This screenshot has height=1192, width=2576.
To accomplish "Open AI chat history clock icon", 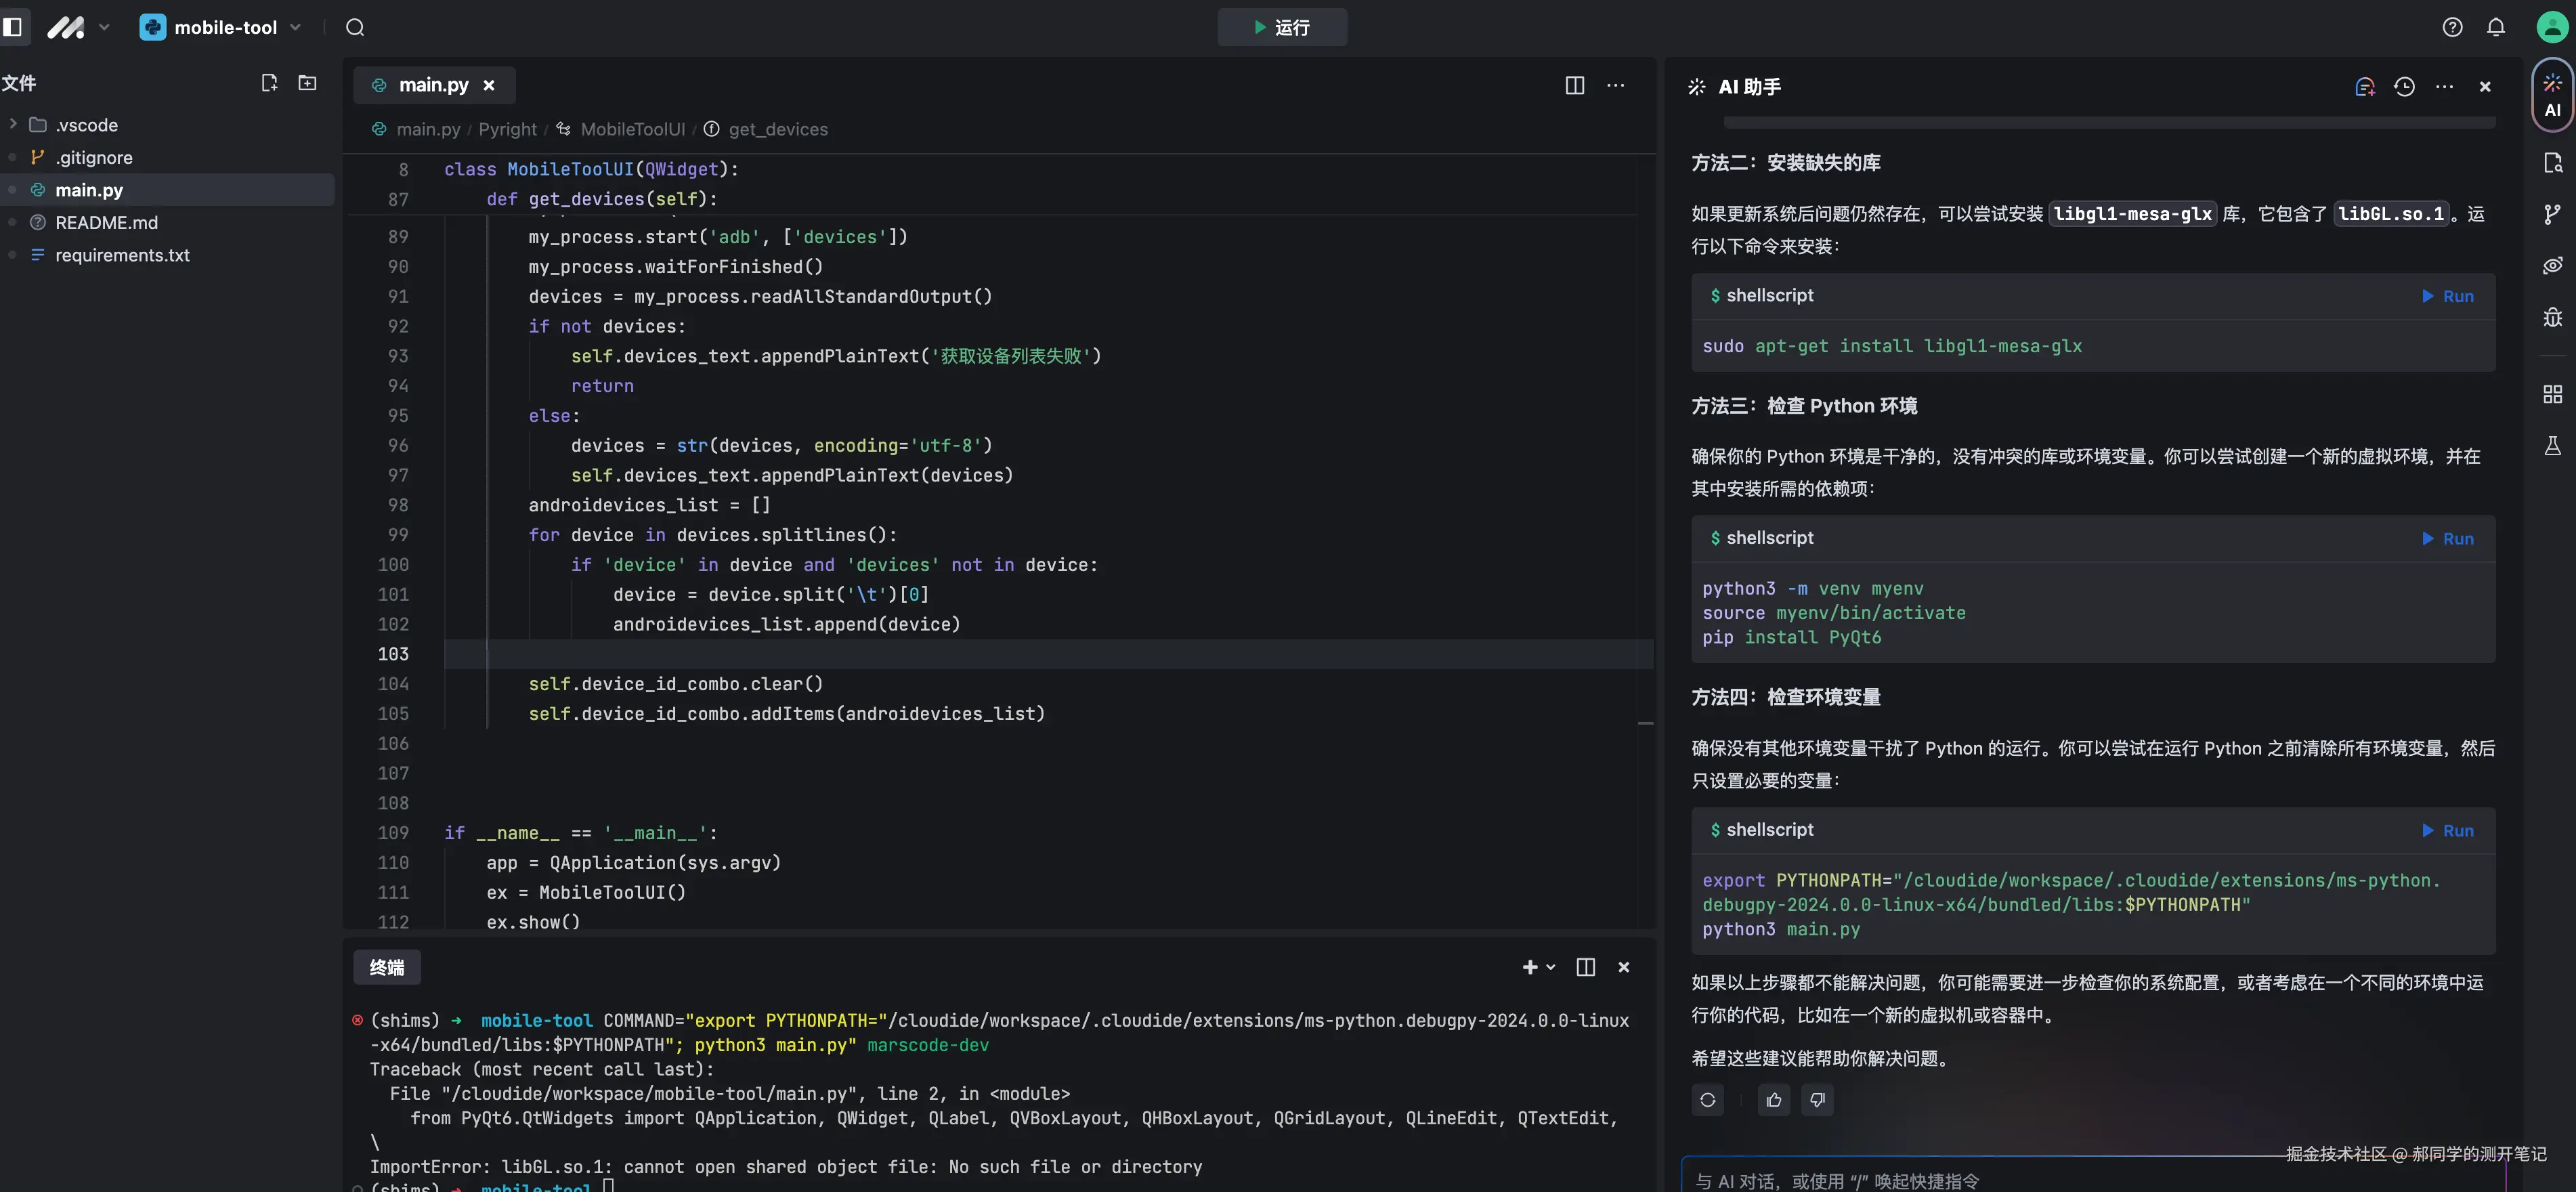I will pos(2404,87).
